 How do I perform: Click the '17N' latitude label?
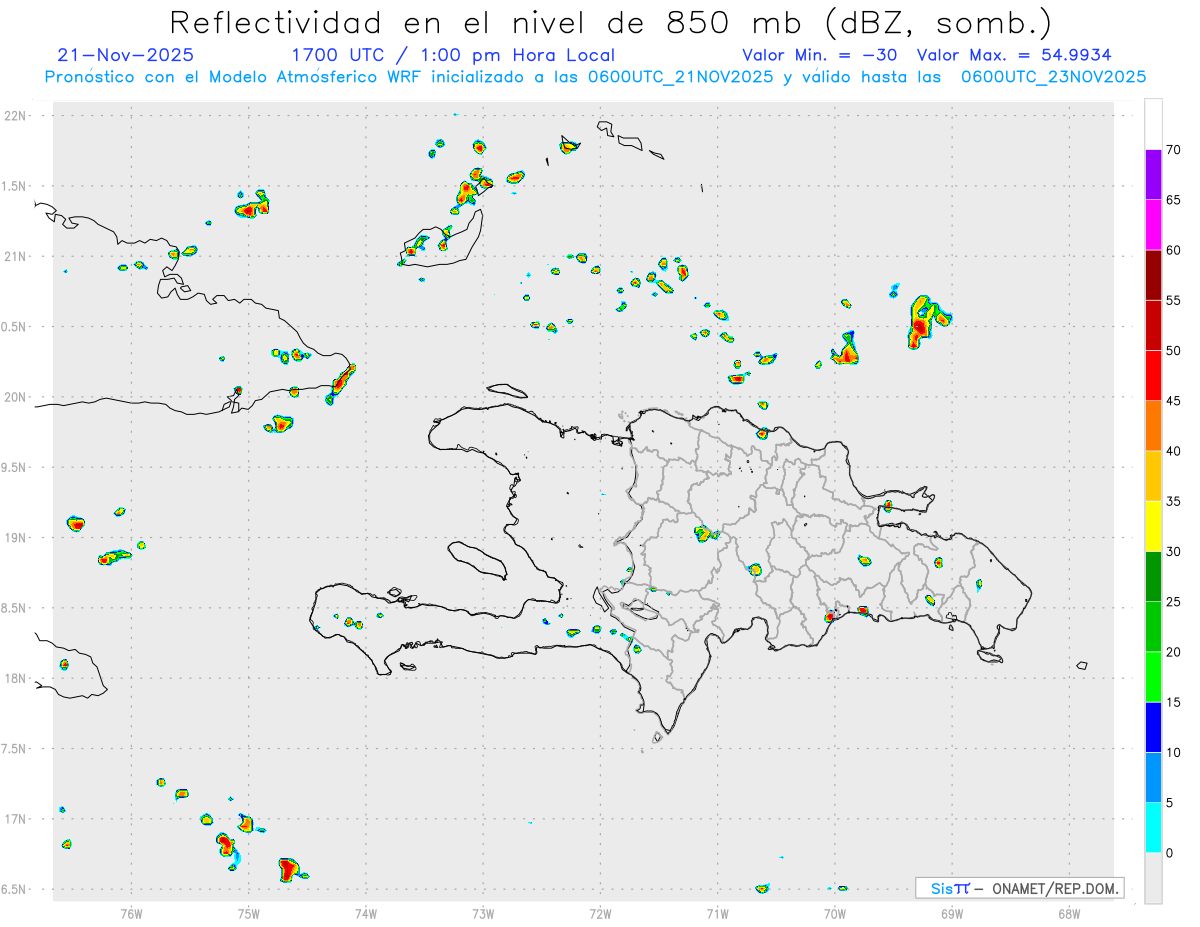(16, 820)
